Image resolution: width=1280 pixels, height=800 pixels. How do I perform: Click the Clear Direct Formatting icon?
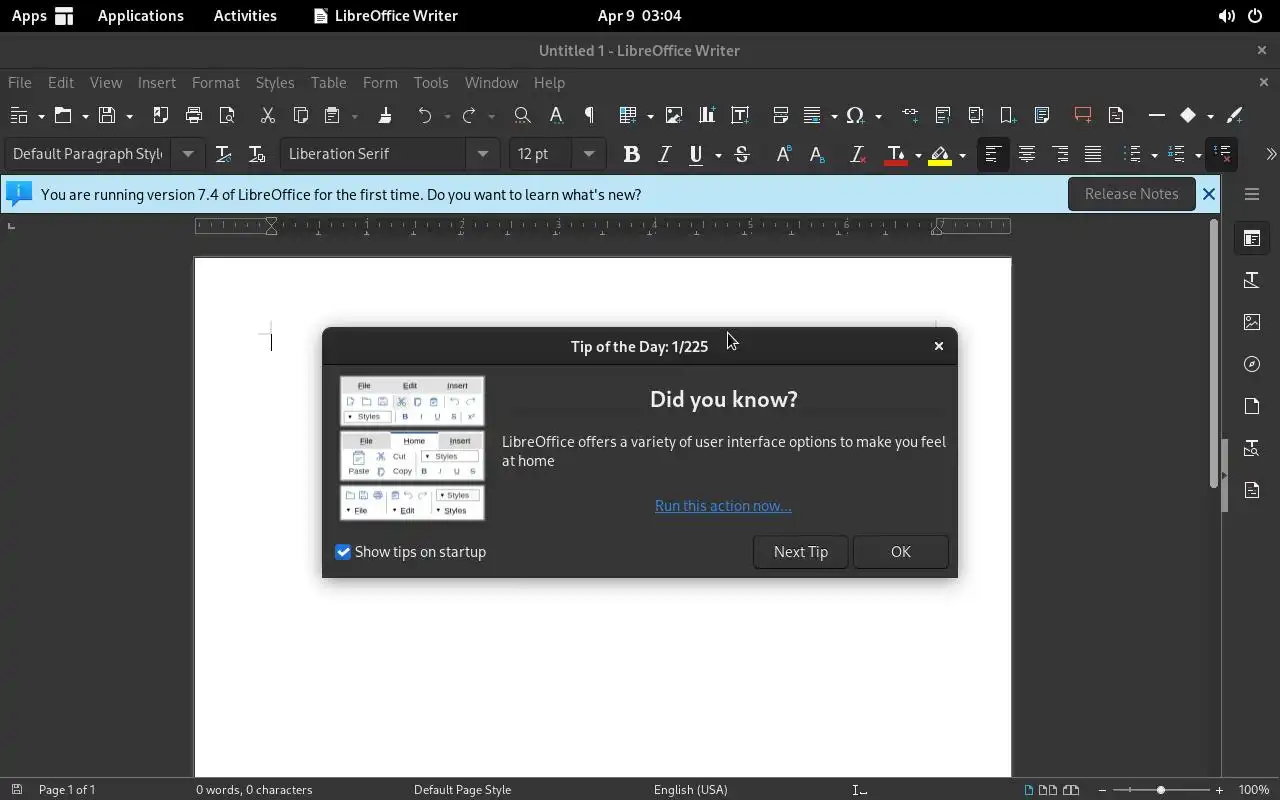857,154
